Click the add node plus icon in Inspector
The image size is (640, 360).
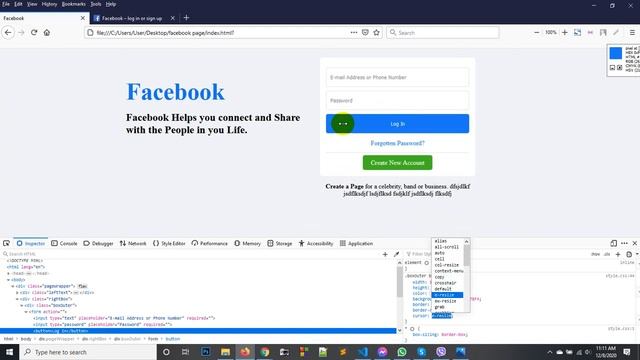click(x=385, y=254)
